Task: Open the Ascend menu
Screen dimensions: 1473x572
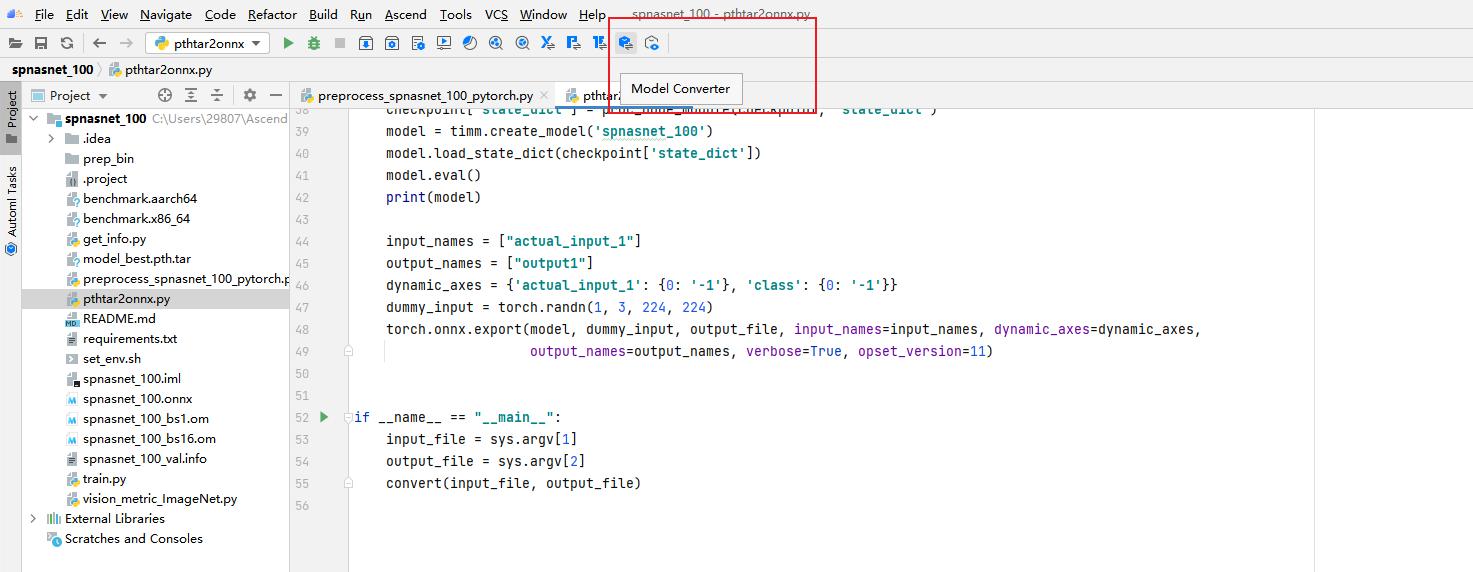Action: click(405, 14)
